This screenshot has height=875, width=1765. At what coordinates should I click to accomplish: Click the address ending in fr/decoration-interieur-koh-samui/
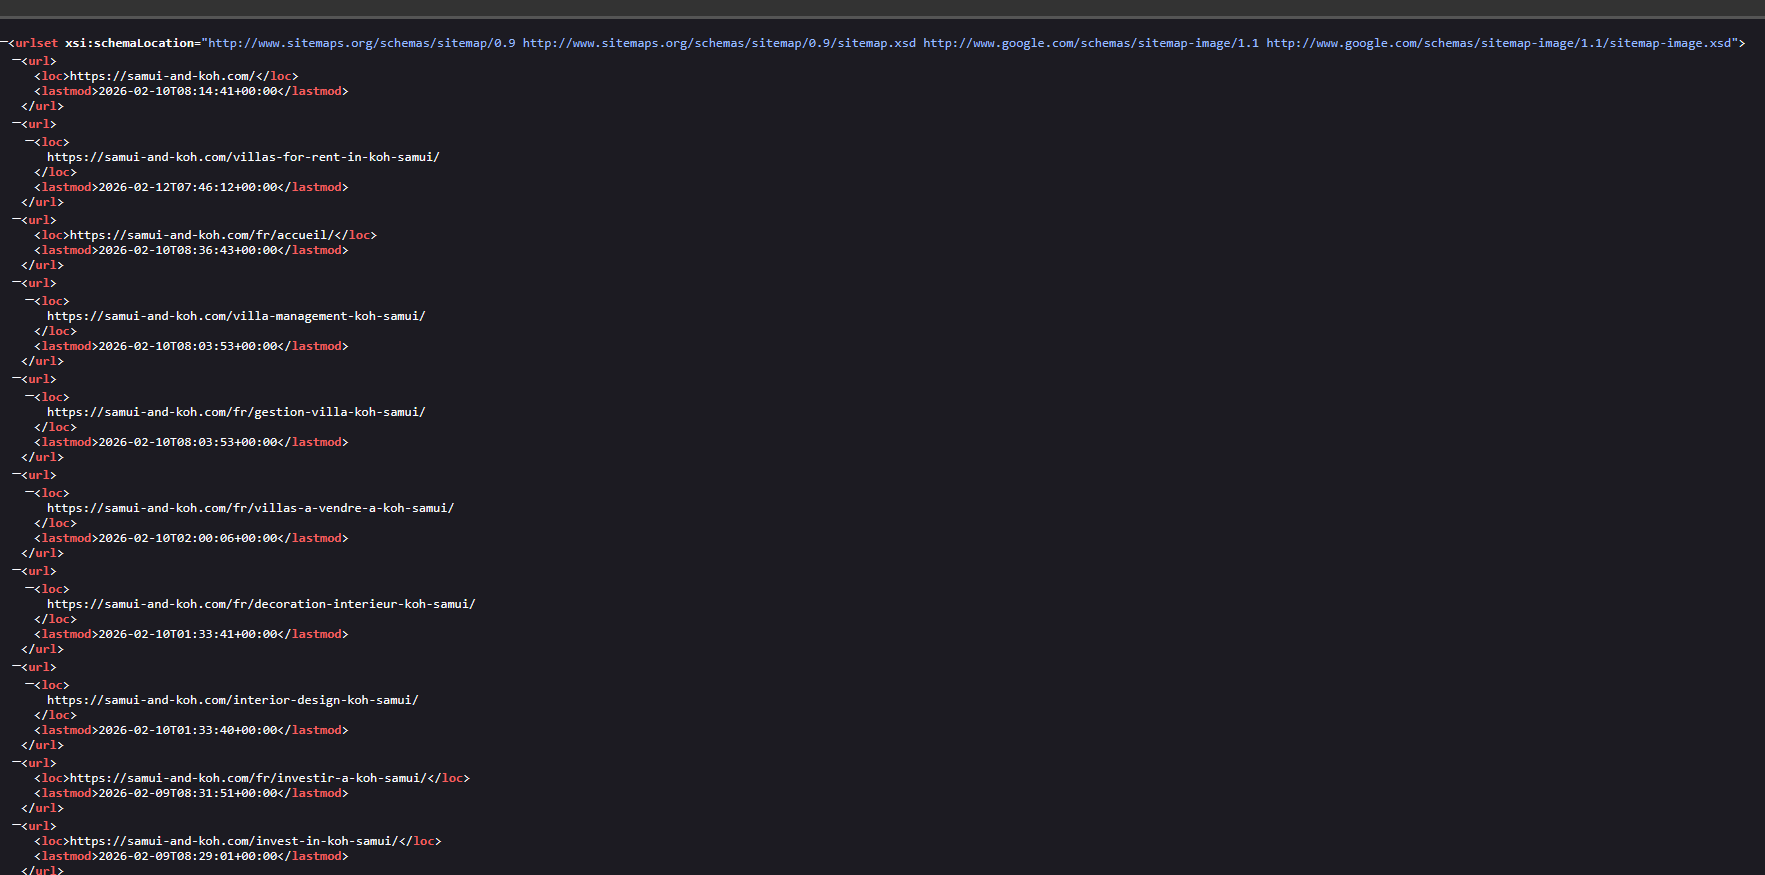(261, 604)
